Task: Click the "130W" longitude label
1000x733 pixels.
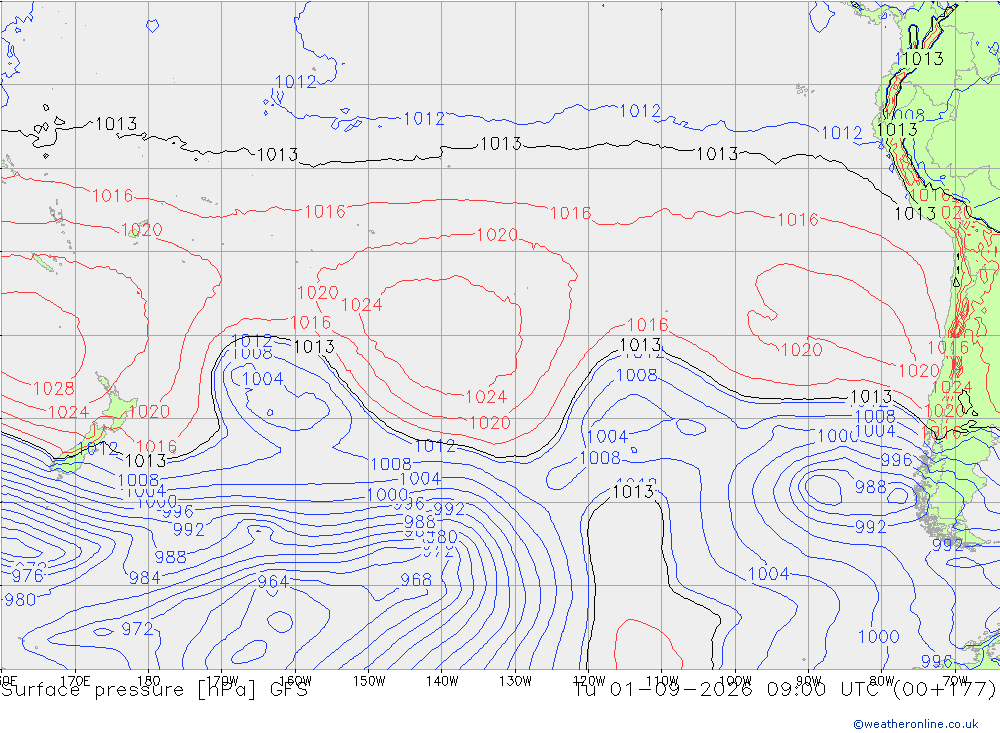Action: tap(515, 681)
